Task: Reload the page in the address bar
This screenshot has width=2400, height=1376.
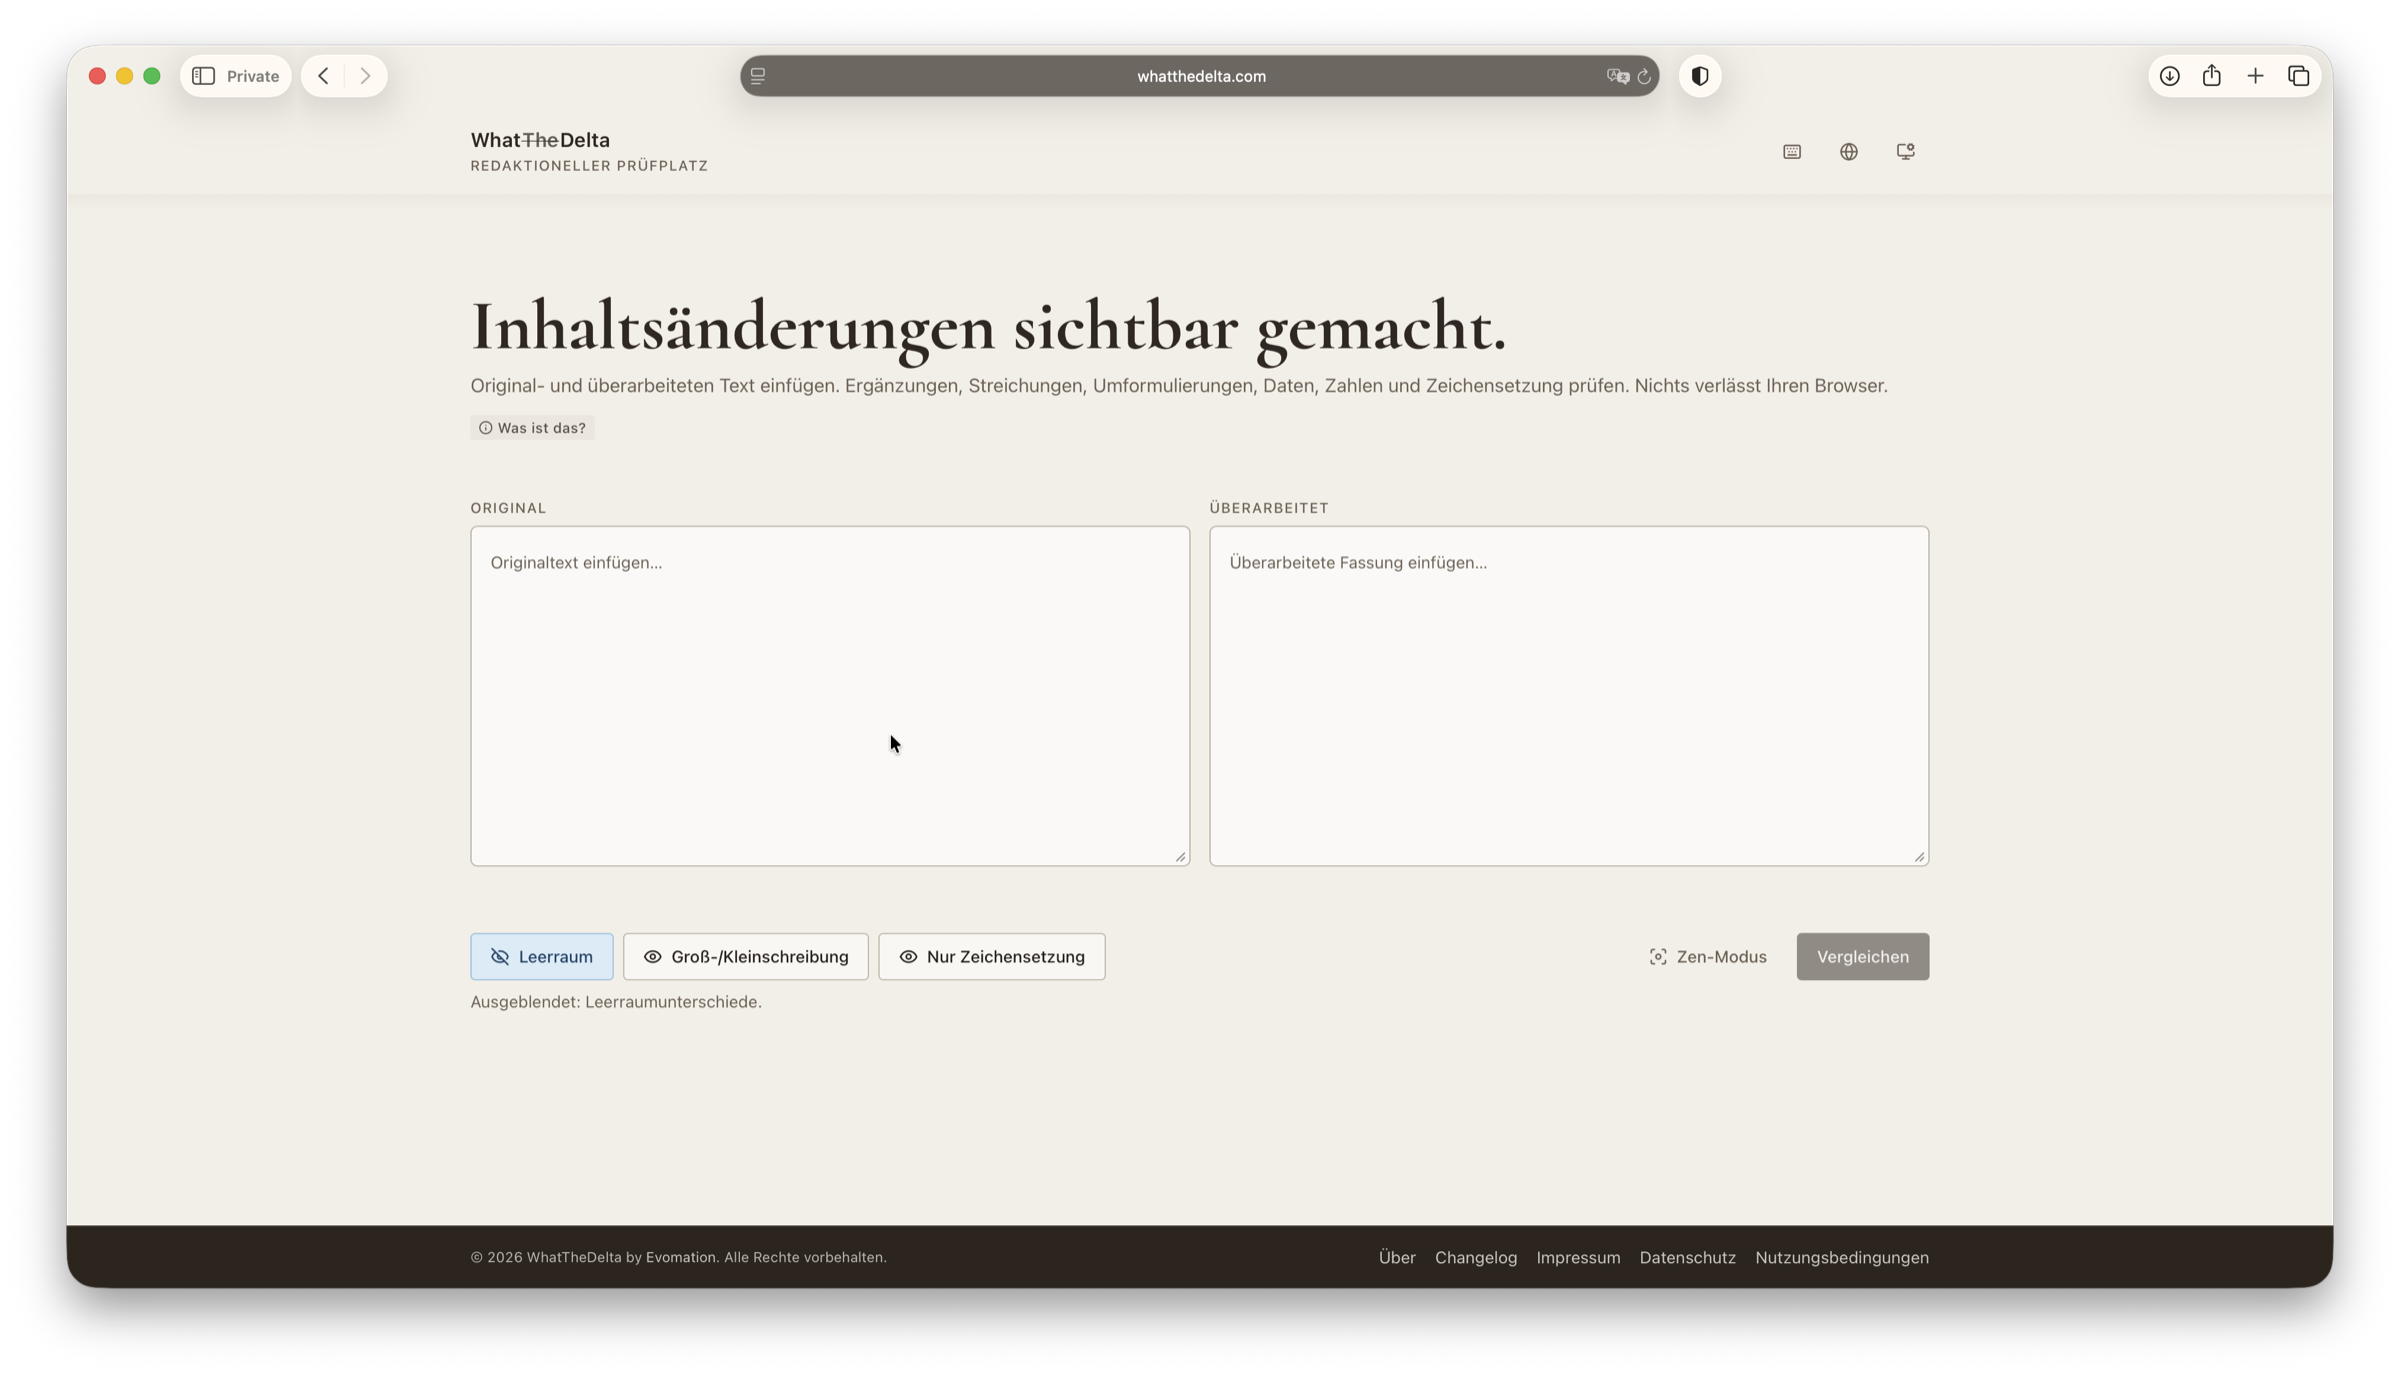Action: pyautogui.click(x=1643, y=76)
